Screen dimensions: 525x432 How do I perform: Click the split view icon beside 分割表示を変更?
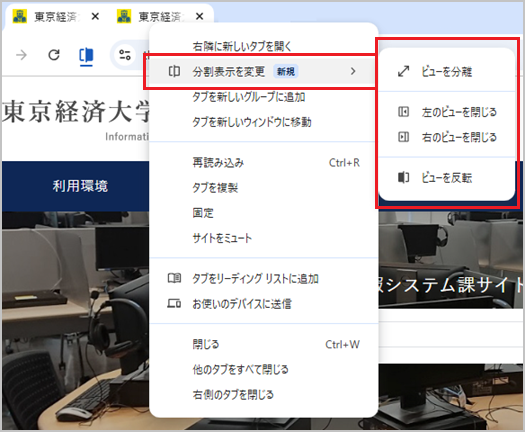coord(174,71)
